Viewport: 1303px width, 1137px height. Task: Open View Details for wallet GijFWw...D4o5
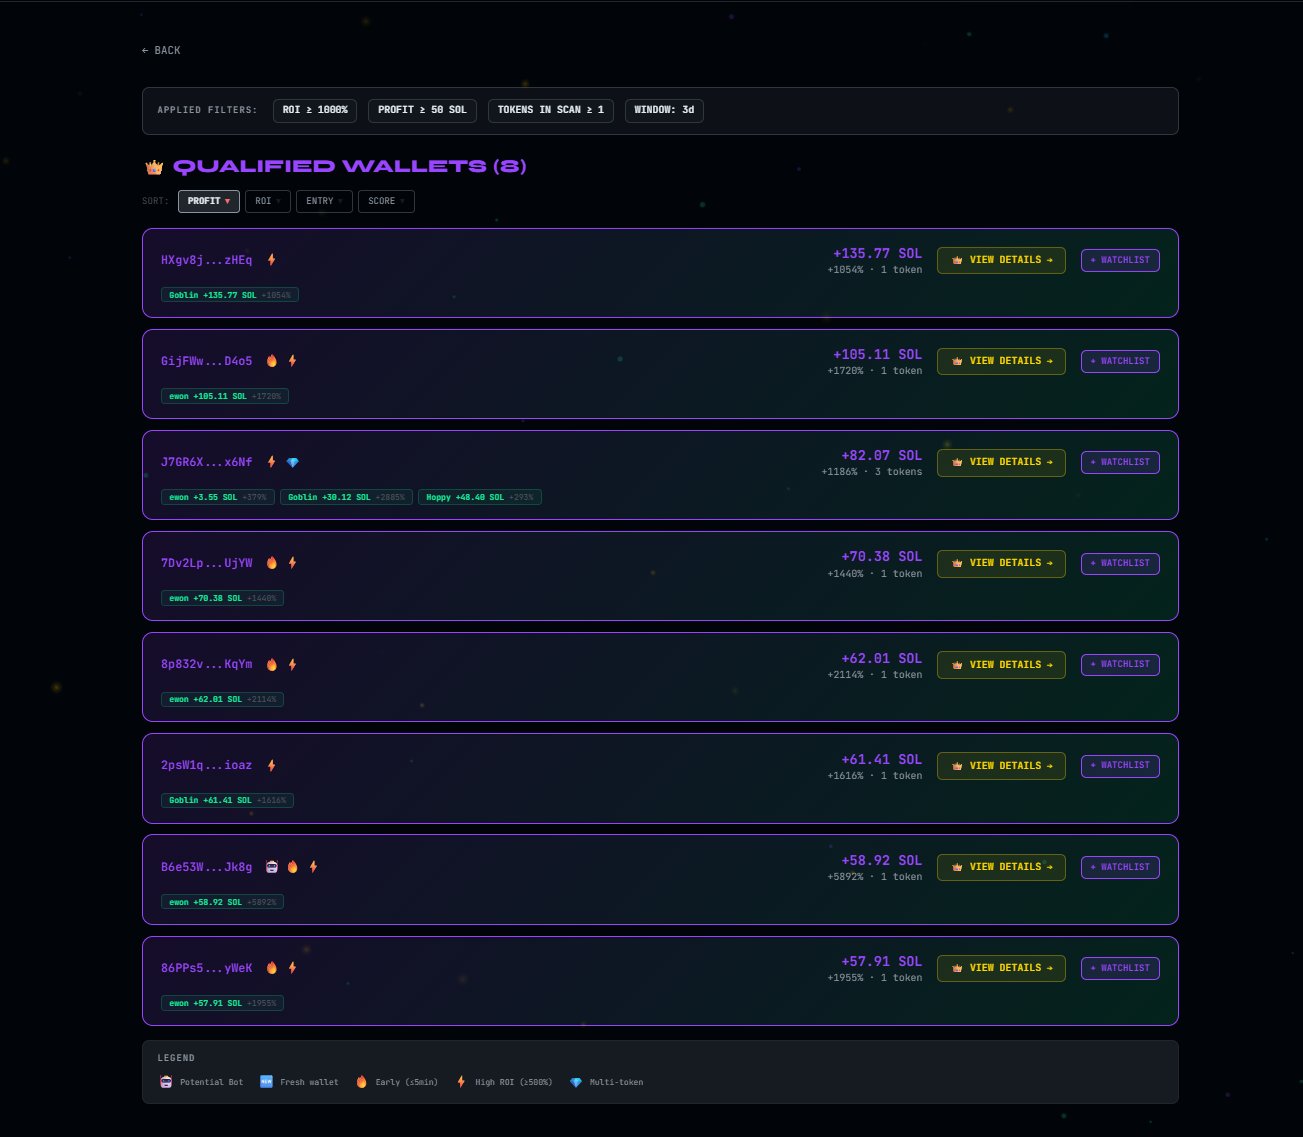[x=1001, y=361]
